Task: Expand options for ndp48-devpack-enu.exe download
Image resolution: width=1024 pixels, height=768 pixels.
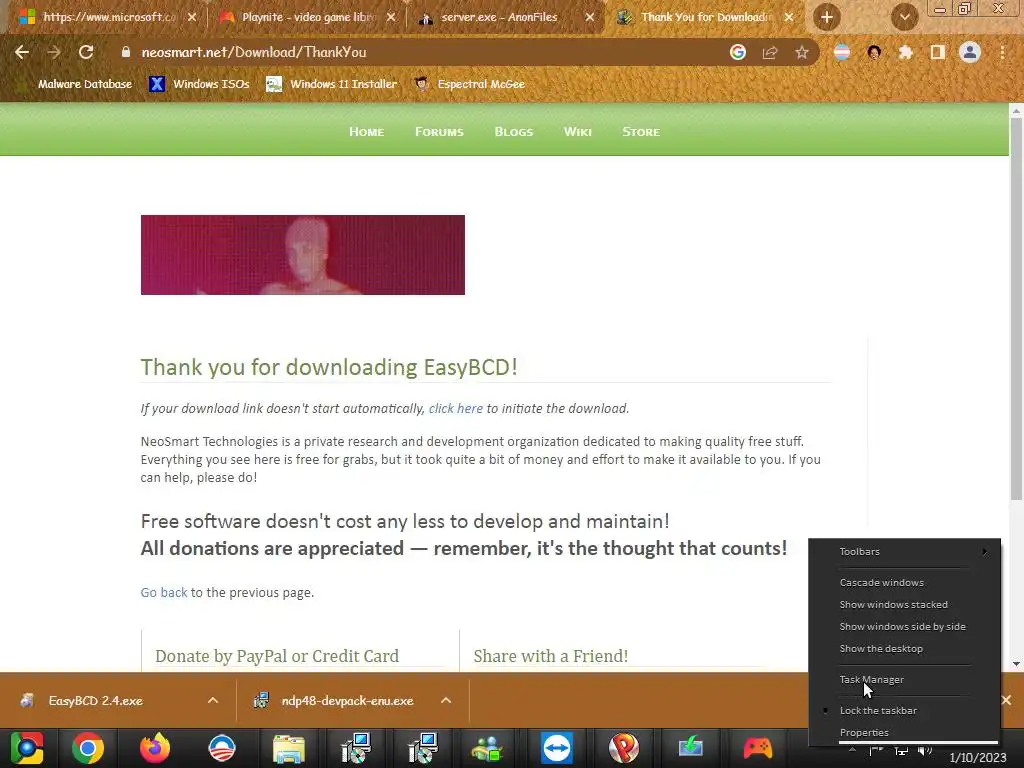Action: pos(446,700)
